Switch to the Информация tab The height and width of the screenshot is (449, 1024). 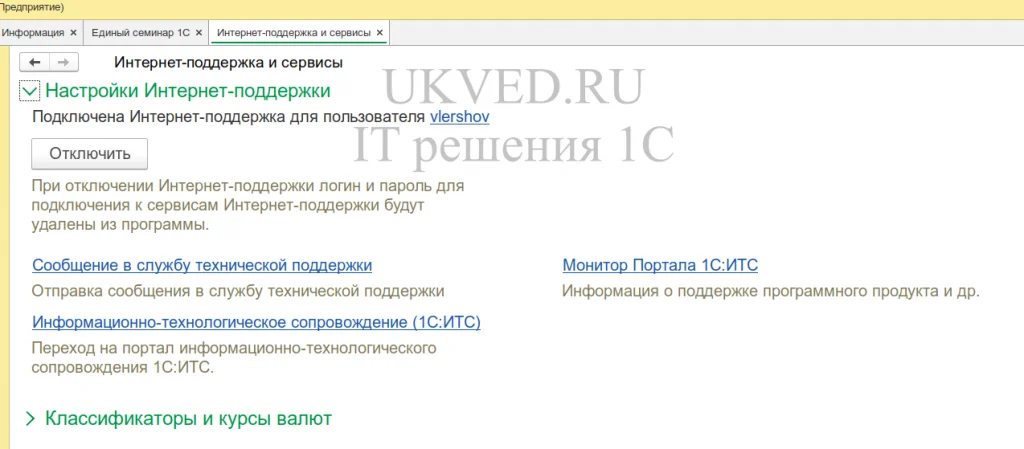pos(33,32)
